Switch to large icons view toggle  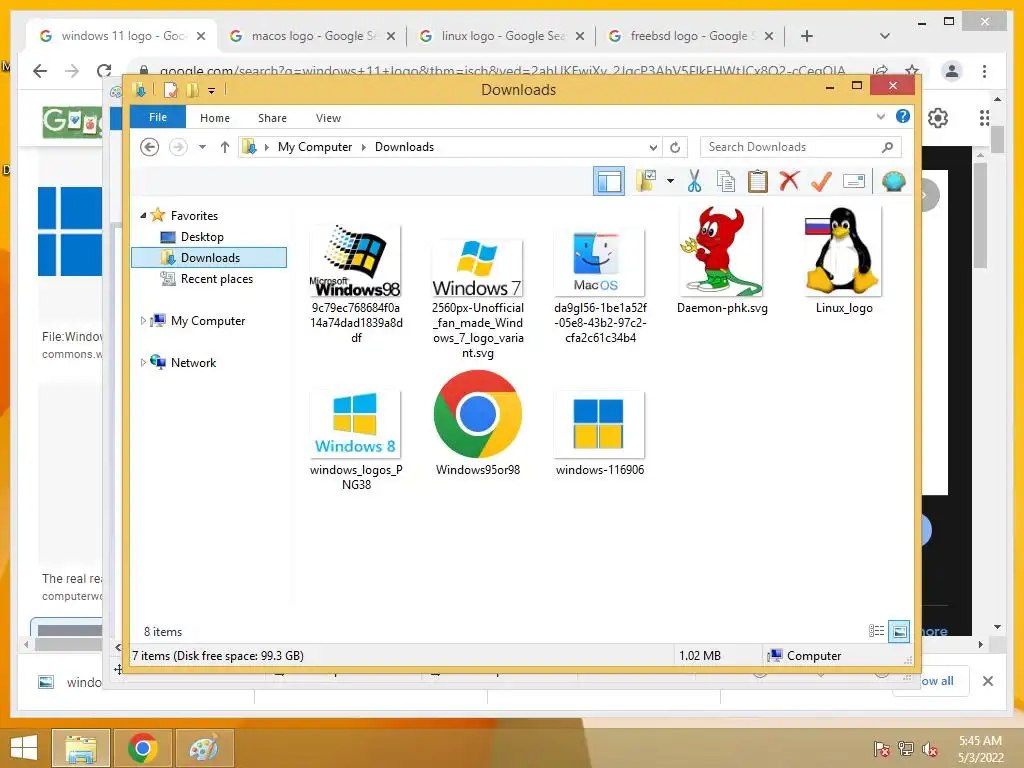click(899, 631)
